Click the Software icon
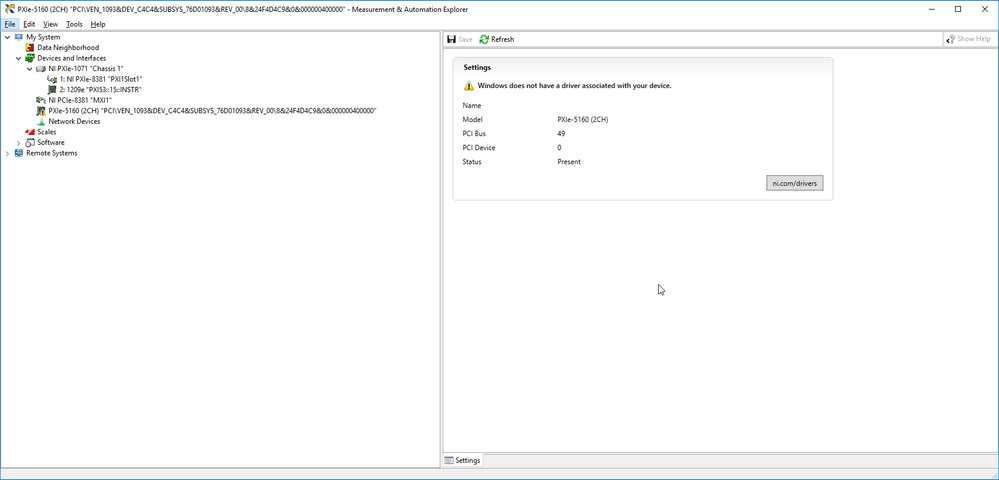 [x=30, y=142]
